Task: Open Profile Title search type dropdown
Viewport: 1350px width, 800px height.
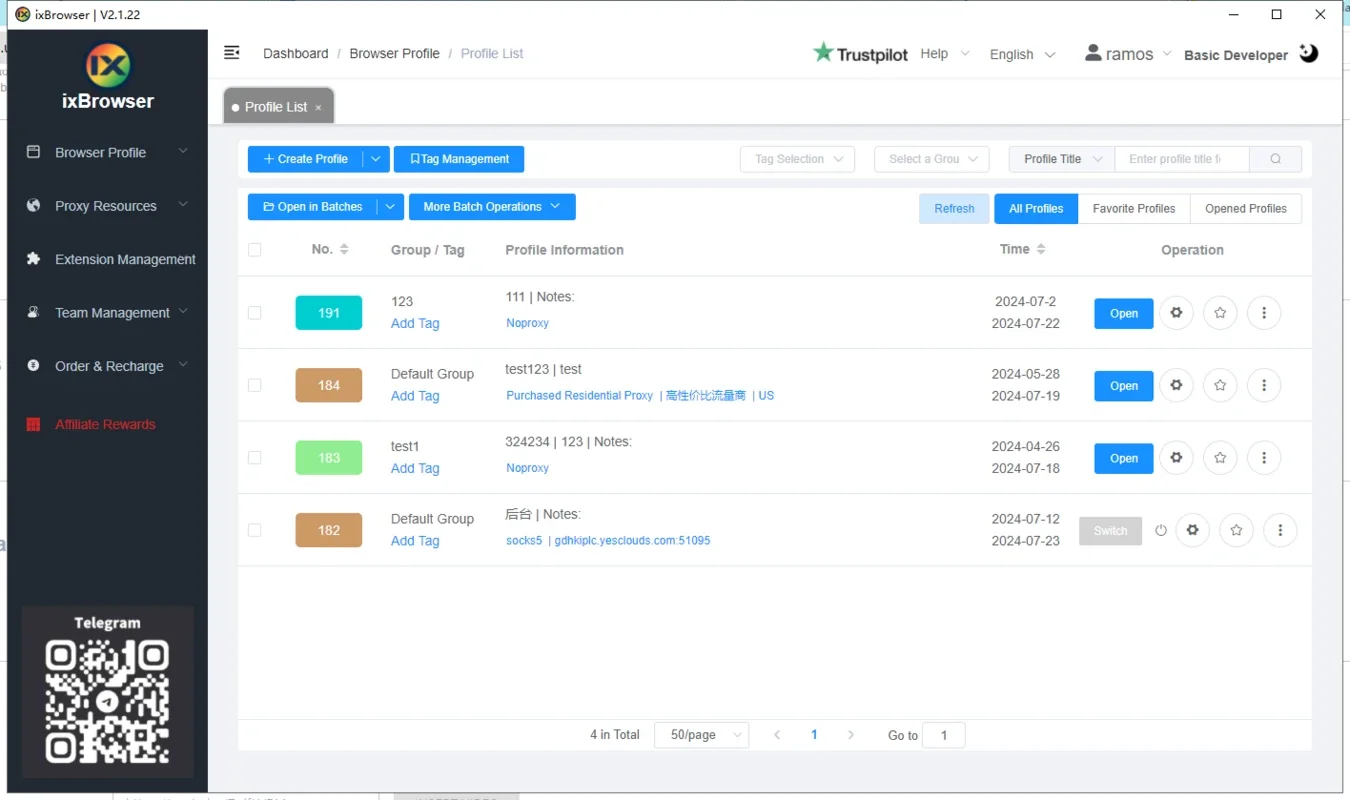Action: click(1062, 159)
